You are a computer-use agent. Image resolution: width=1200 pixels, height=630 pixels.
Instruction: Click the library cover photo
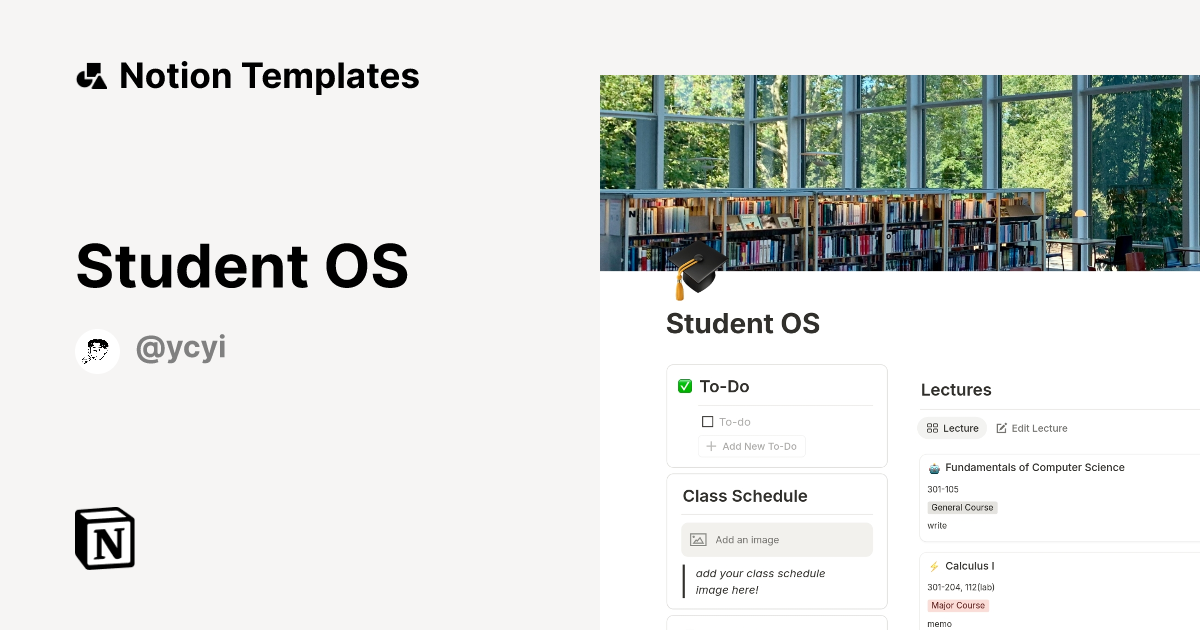click(x=900, y=170)
